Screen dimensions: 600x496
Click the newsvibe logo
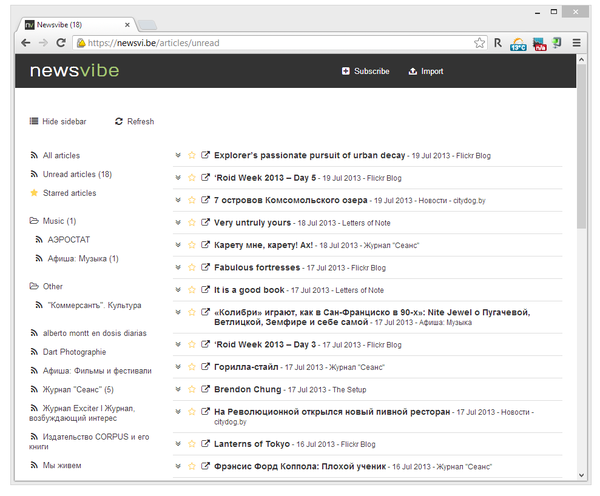75,70
